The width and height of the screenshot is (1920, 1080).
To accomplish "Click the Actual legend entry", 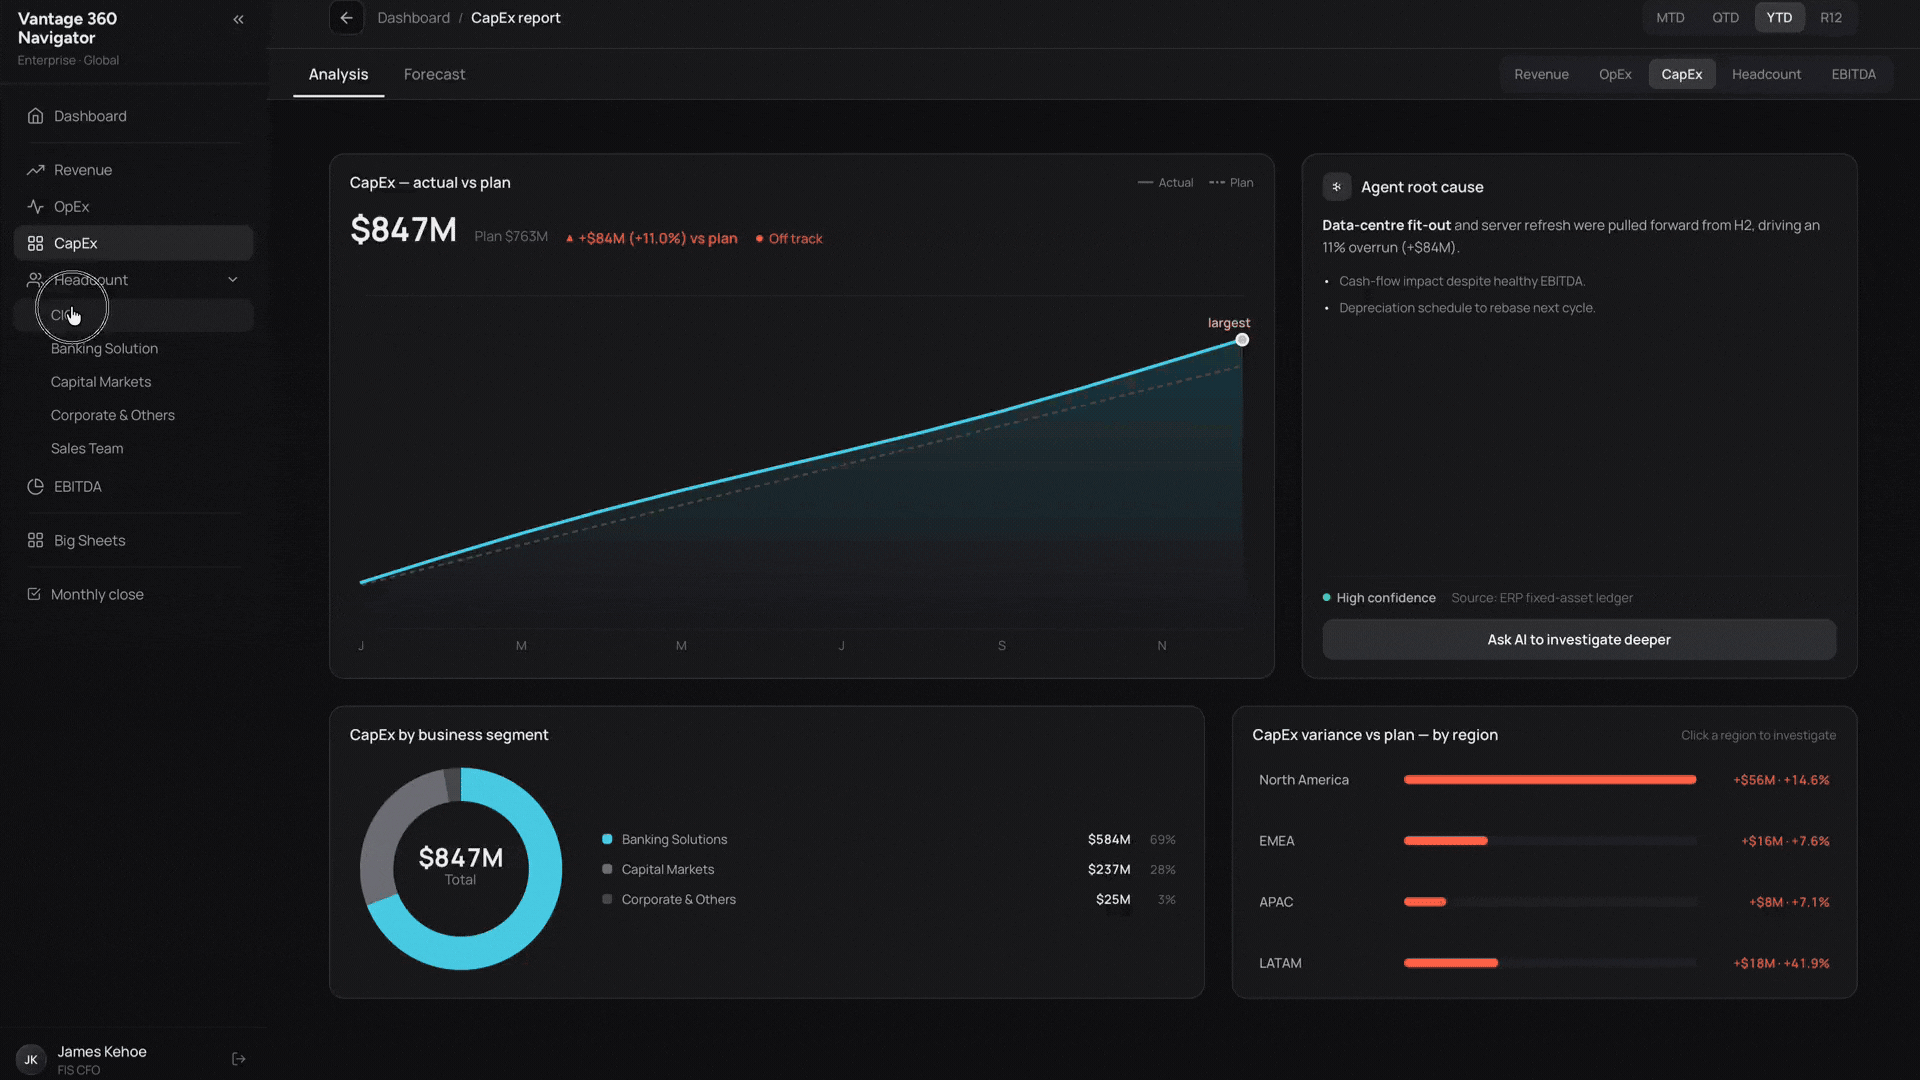I will click(1166, 183).
